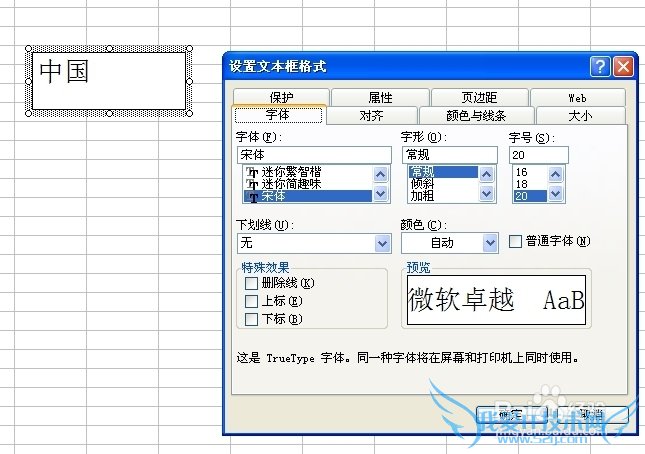Click the text box bottom-center handle

tap(109, 114)
